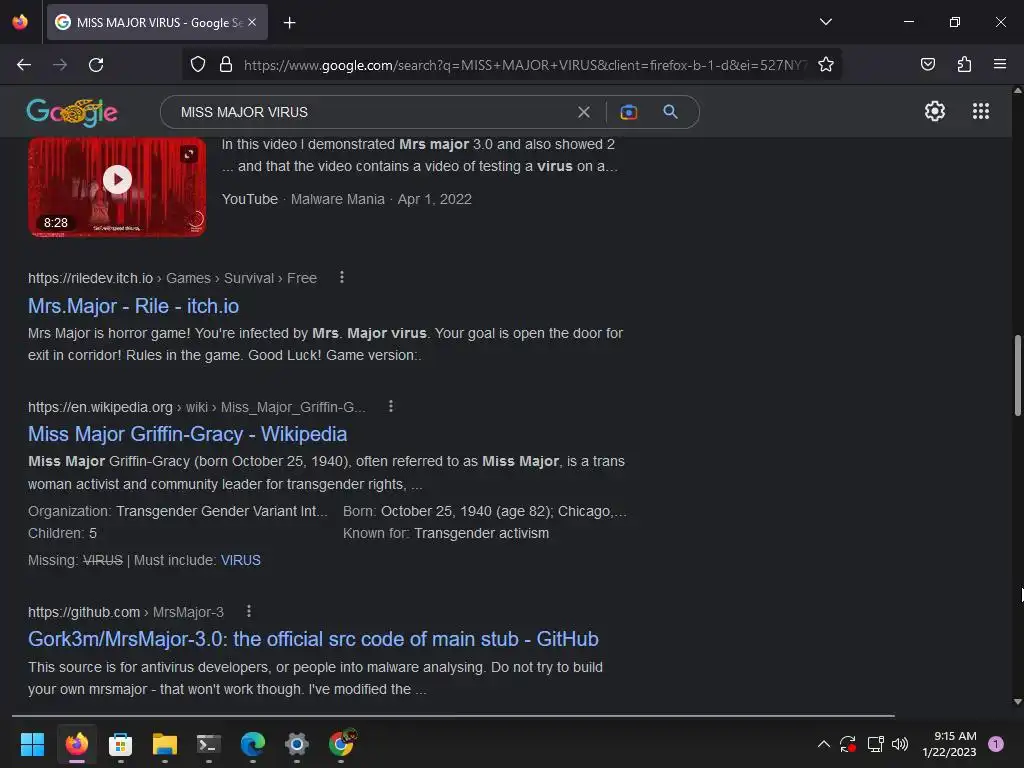Open more options for GitHub result
Screen dimensions: 1024x768
(248, 611)
